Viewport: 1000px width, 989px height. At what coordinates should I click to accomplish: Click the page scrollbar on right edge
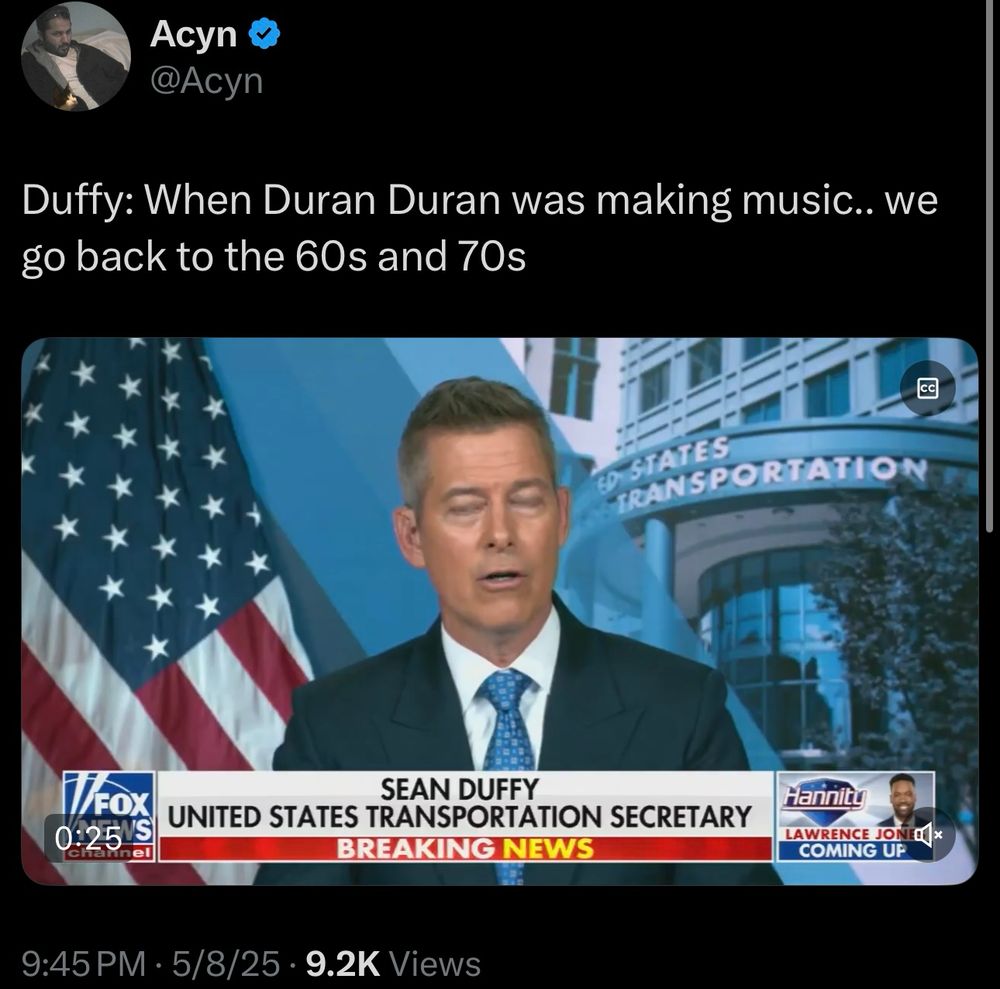989,268
